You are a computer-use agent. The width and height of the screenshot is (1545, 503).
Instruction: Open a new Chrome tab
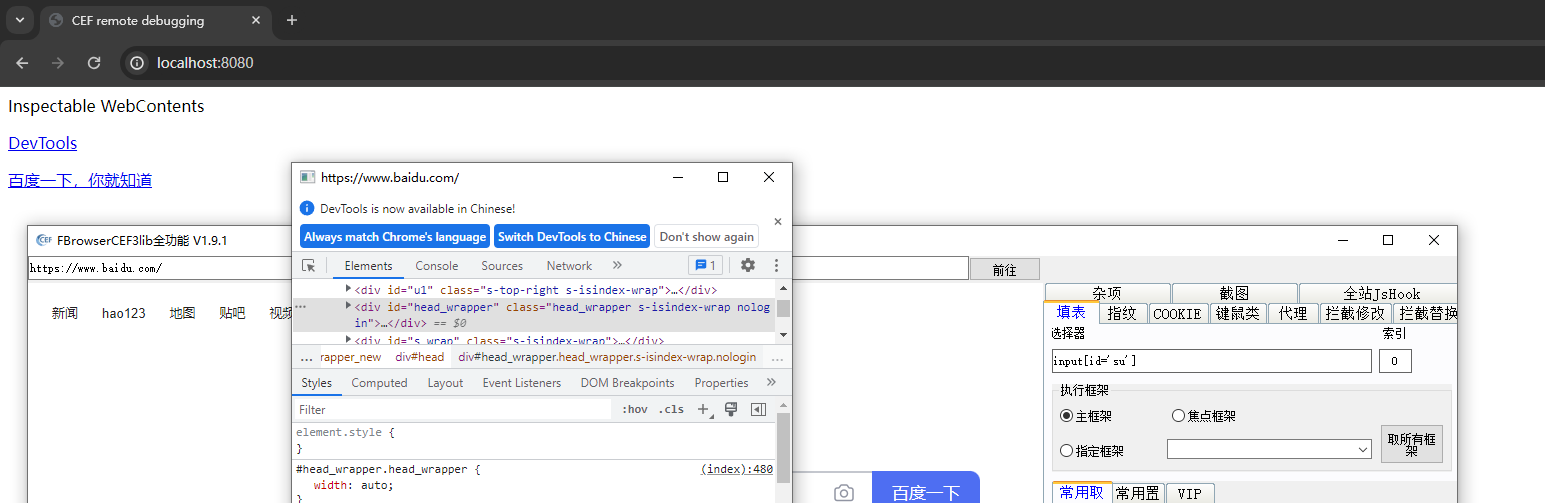point(292,20)
